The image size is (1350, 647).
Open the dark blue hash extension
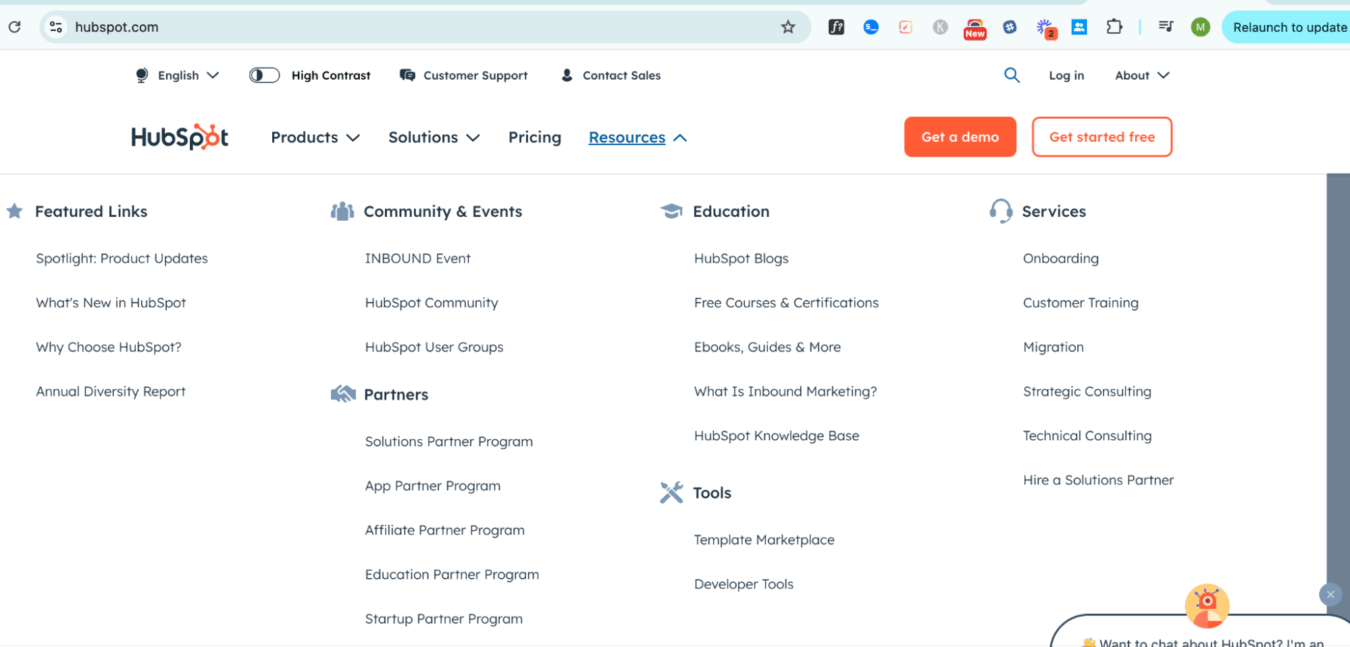point(1010,27)
